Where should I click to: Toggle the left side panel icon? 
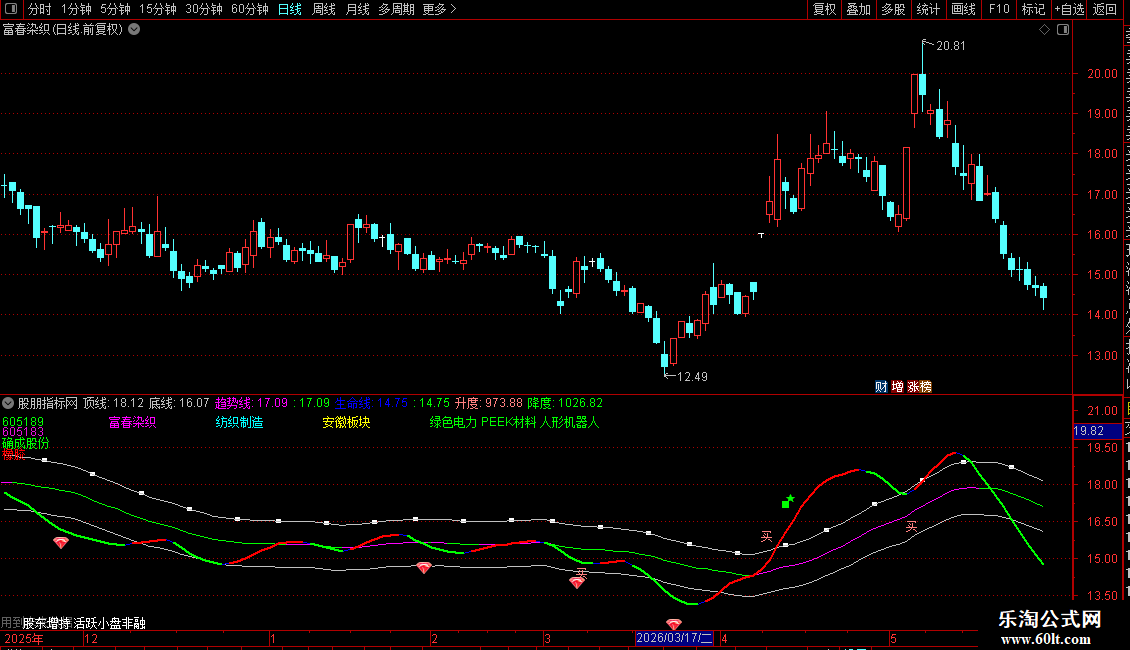coord(11,9)
